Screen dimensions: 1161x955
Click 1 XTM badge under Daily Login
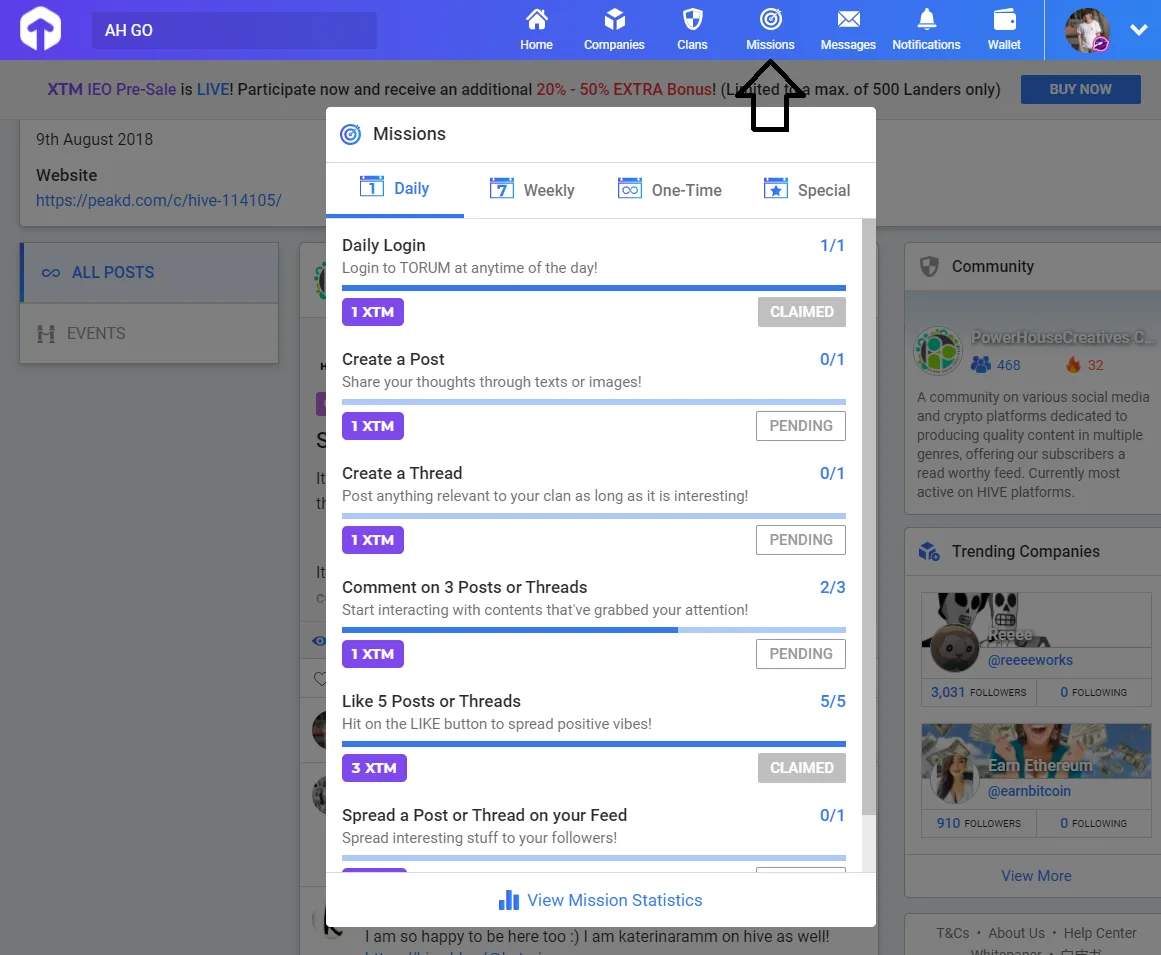coord(372,312)
